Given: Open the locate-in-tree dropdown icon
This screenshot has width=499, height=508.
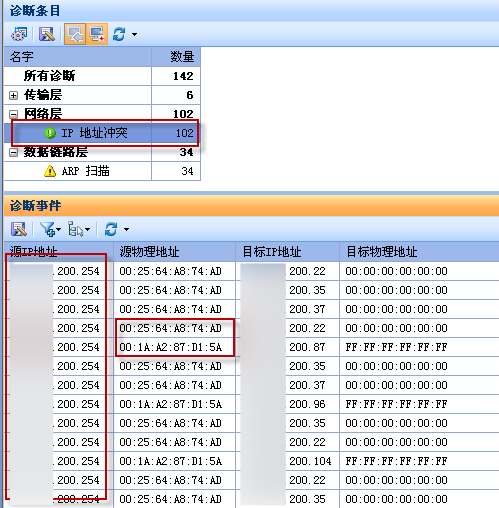Looking at the screenshot, I should tap(79, 229).
